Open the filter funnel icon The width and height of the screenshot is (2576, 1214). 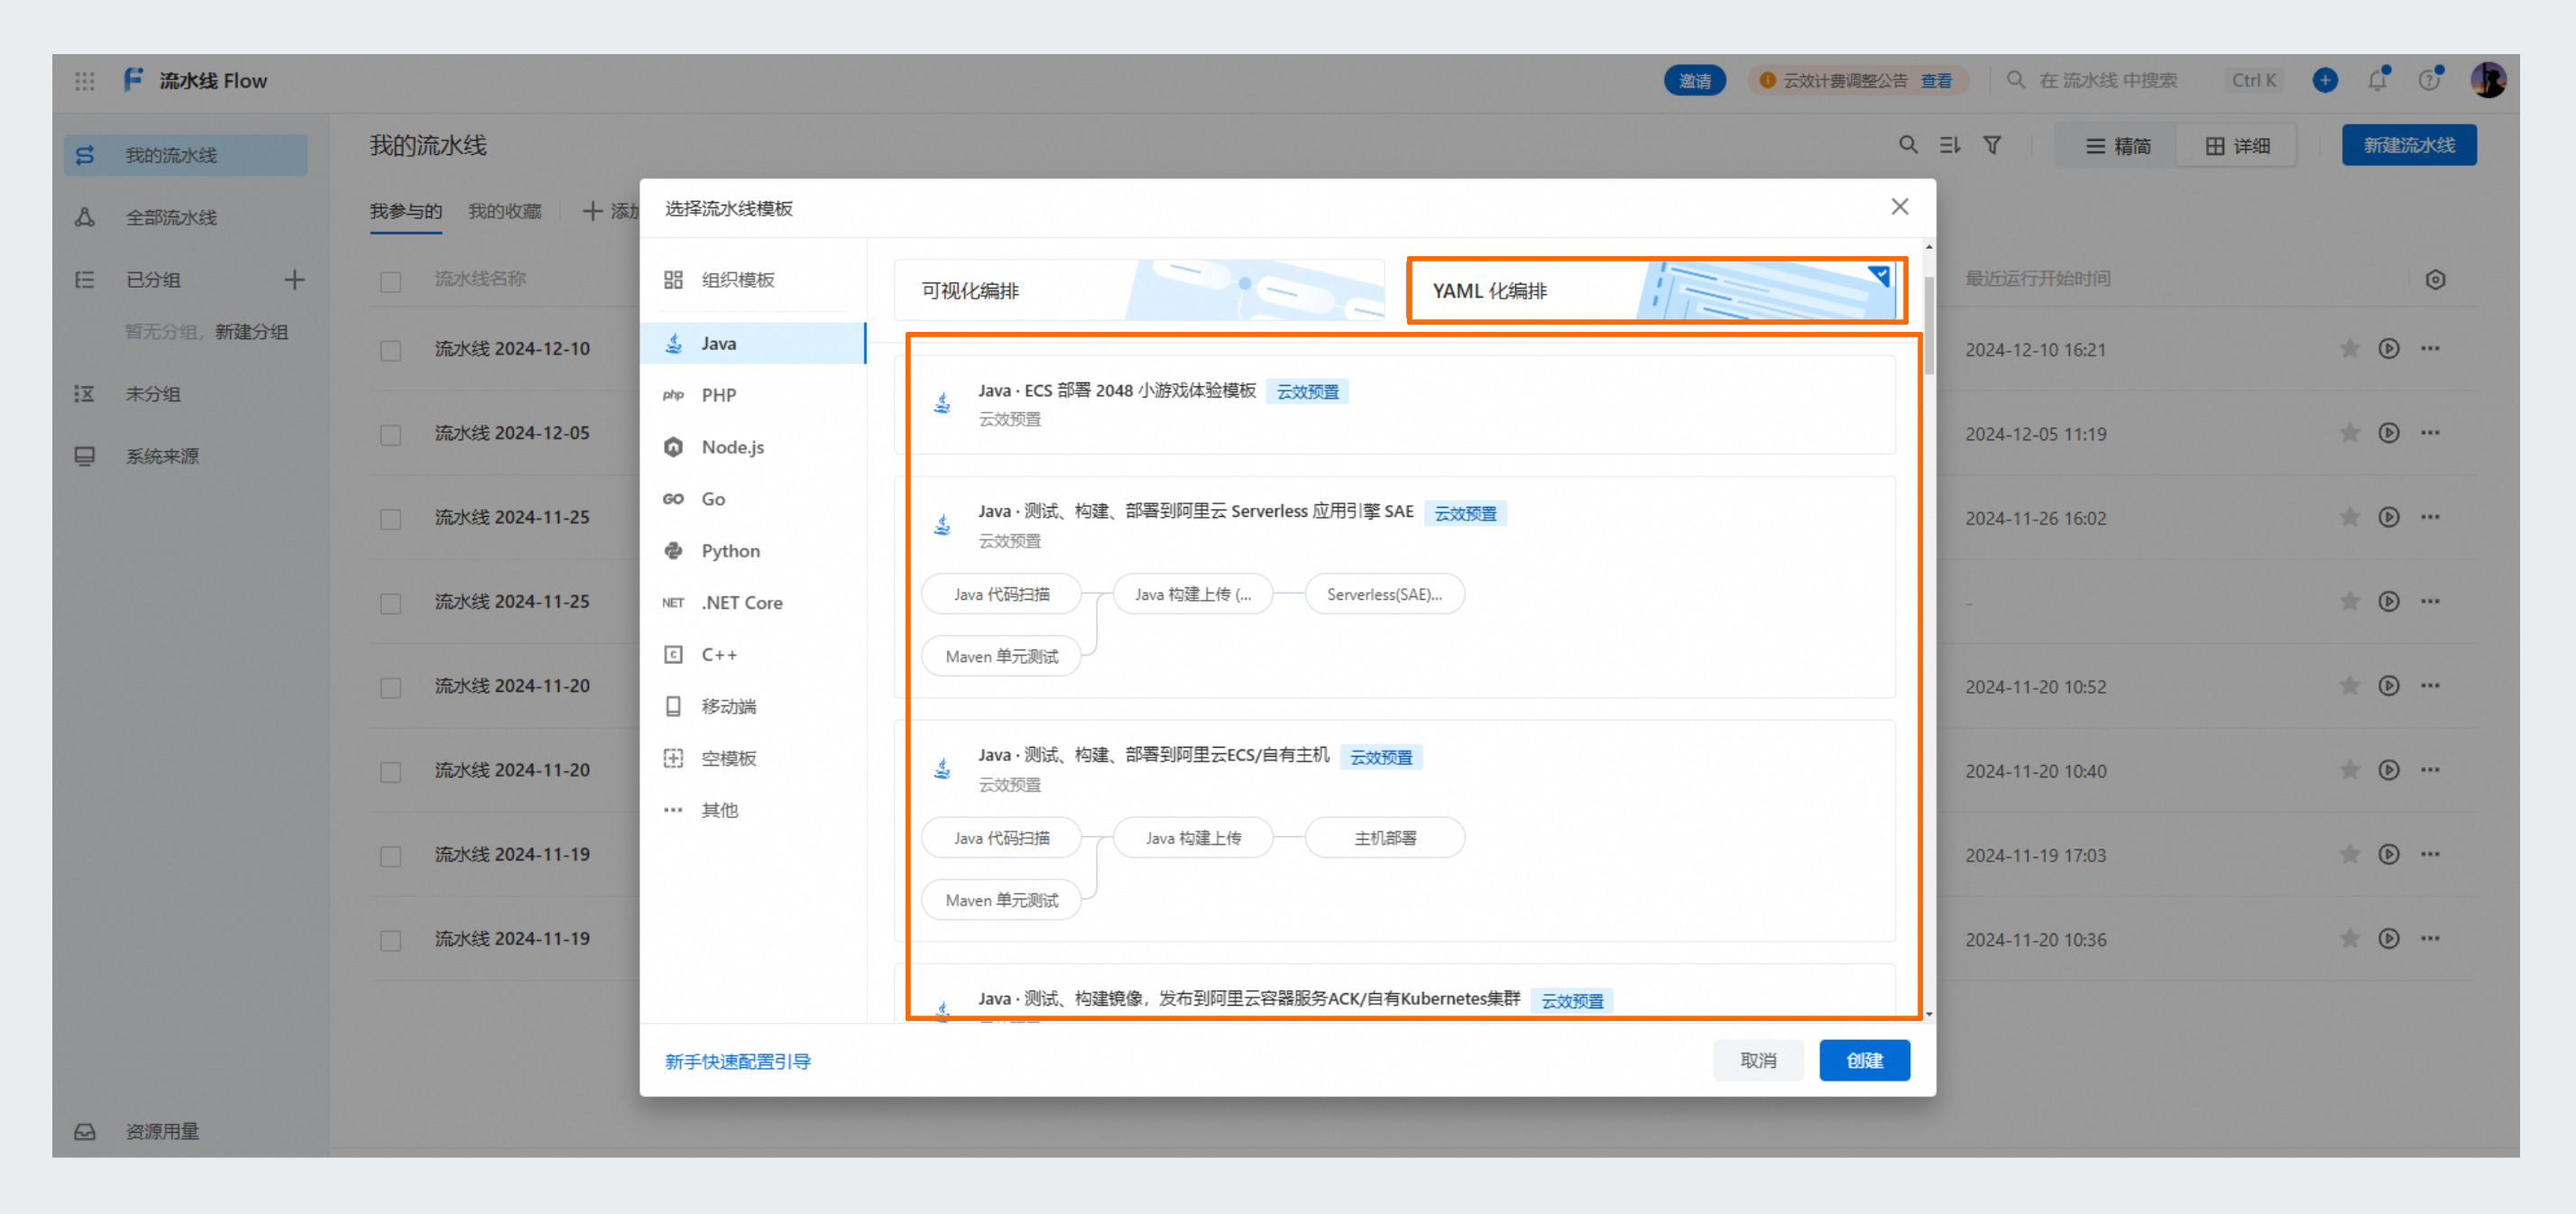[x=1992, y=145]
